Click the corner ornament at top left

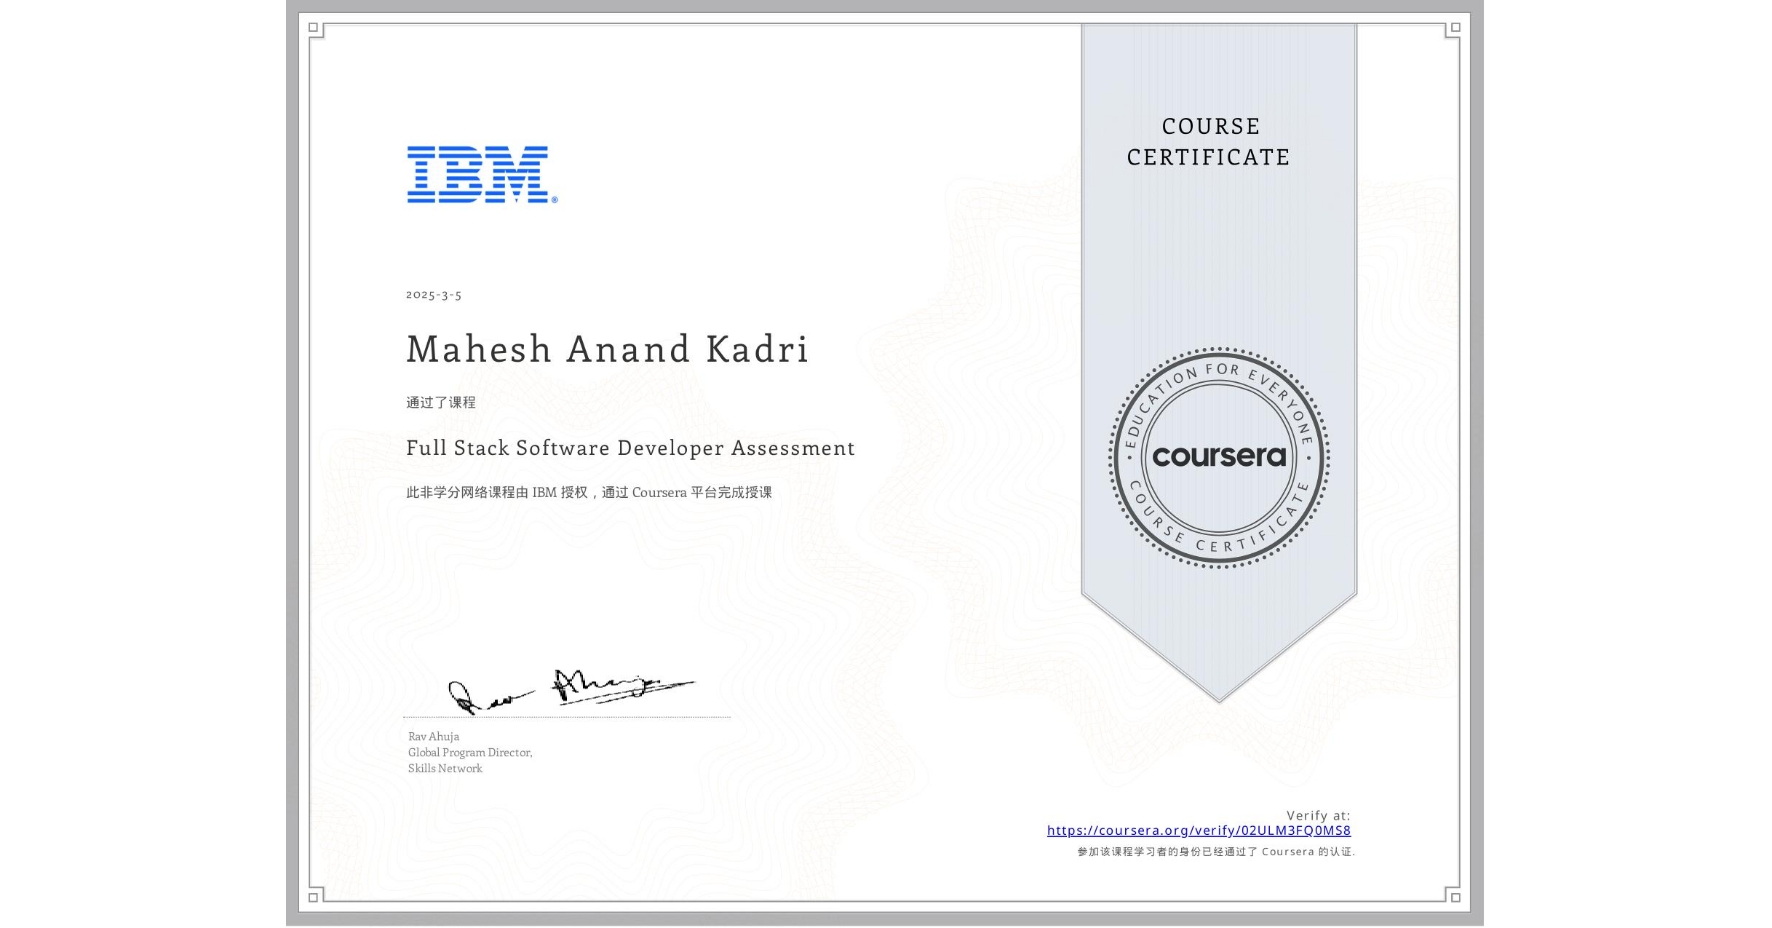coord(313,28)
